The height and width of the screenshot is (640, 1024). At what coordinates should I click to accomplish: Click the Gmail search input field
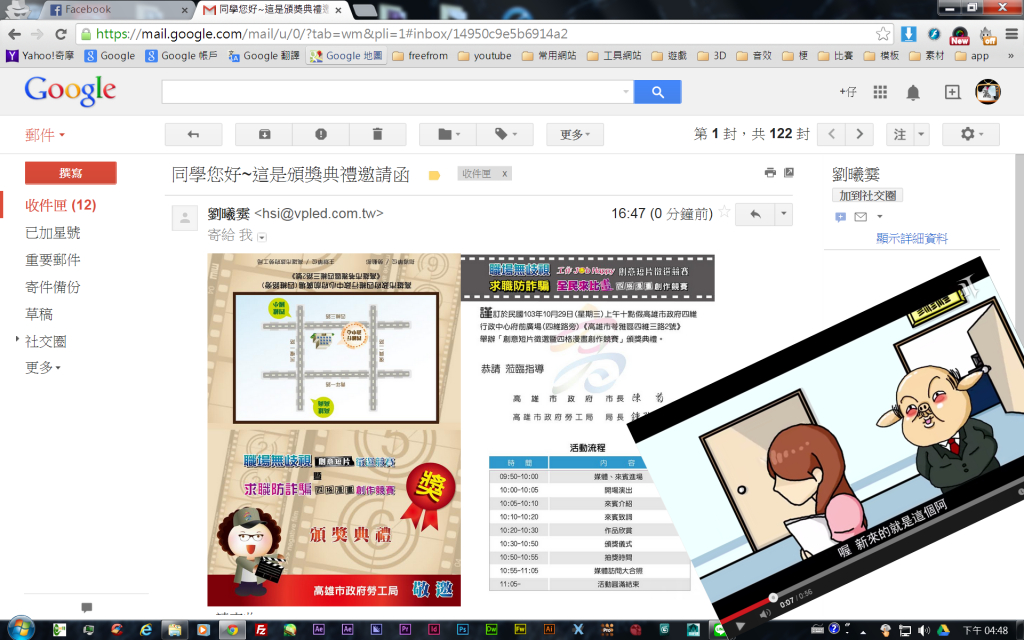pyautogui.click(x=397, y=92)
